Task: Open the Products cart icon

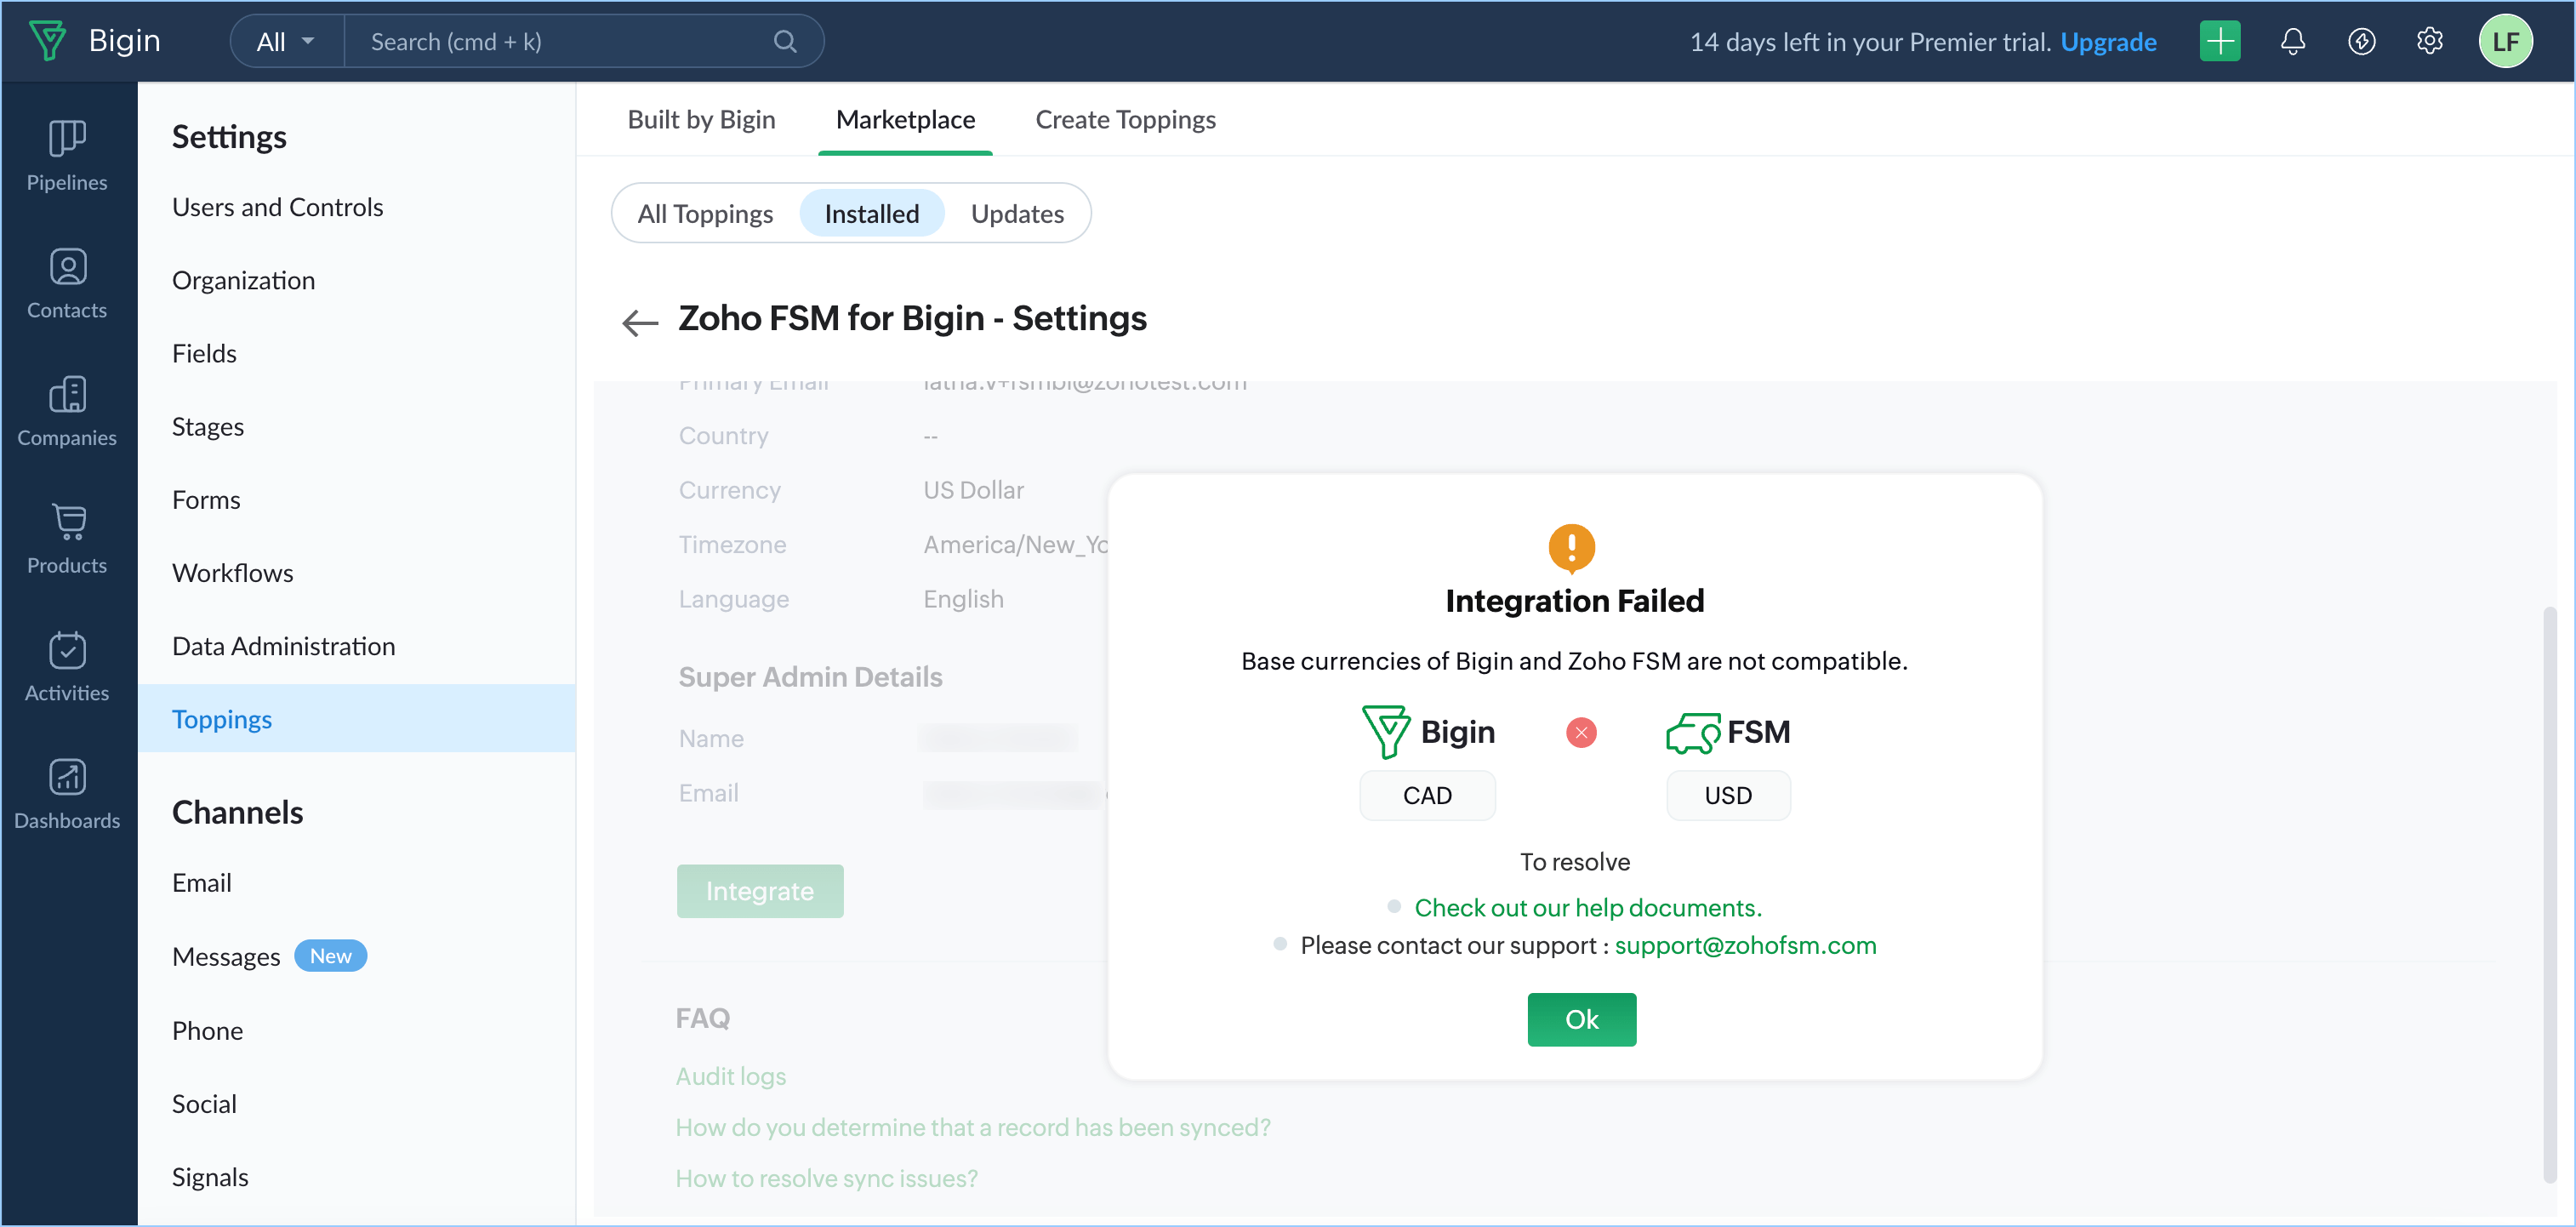Action: click(67, 539)
